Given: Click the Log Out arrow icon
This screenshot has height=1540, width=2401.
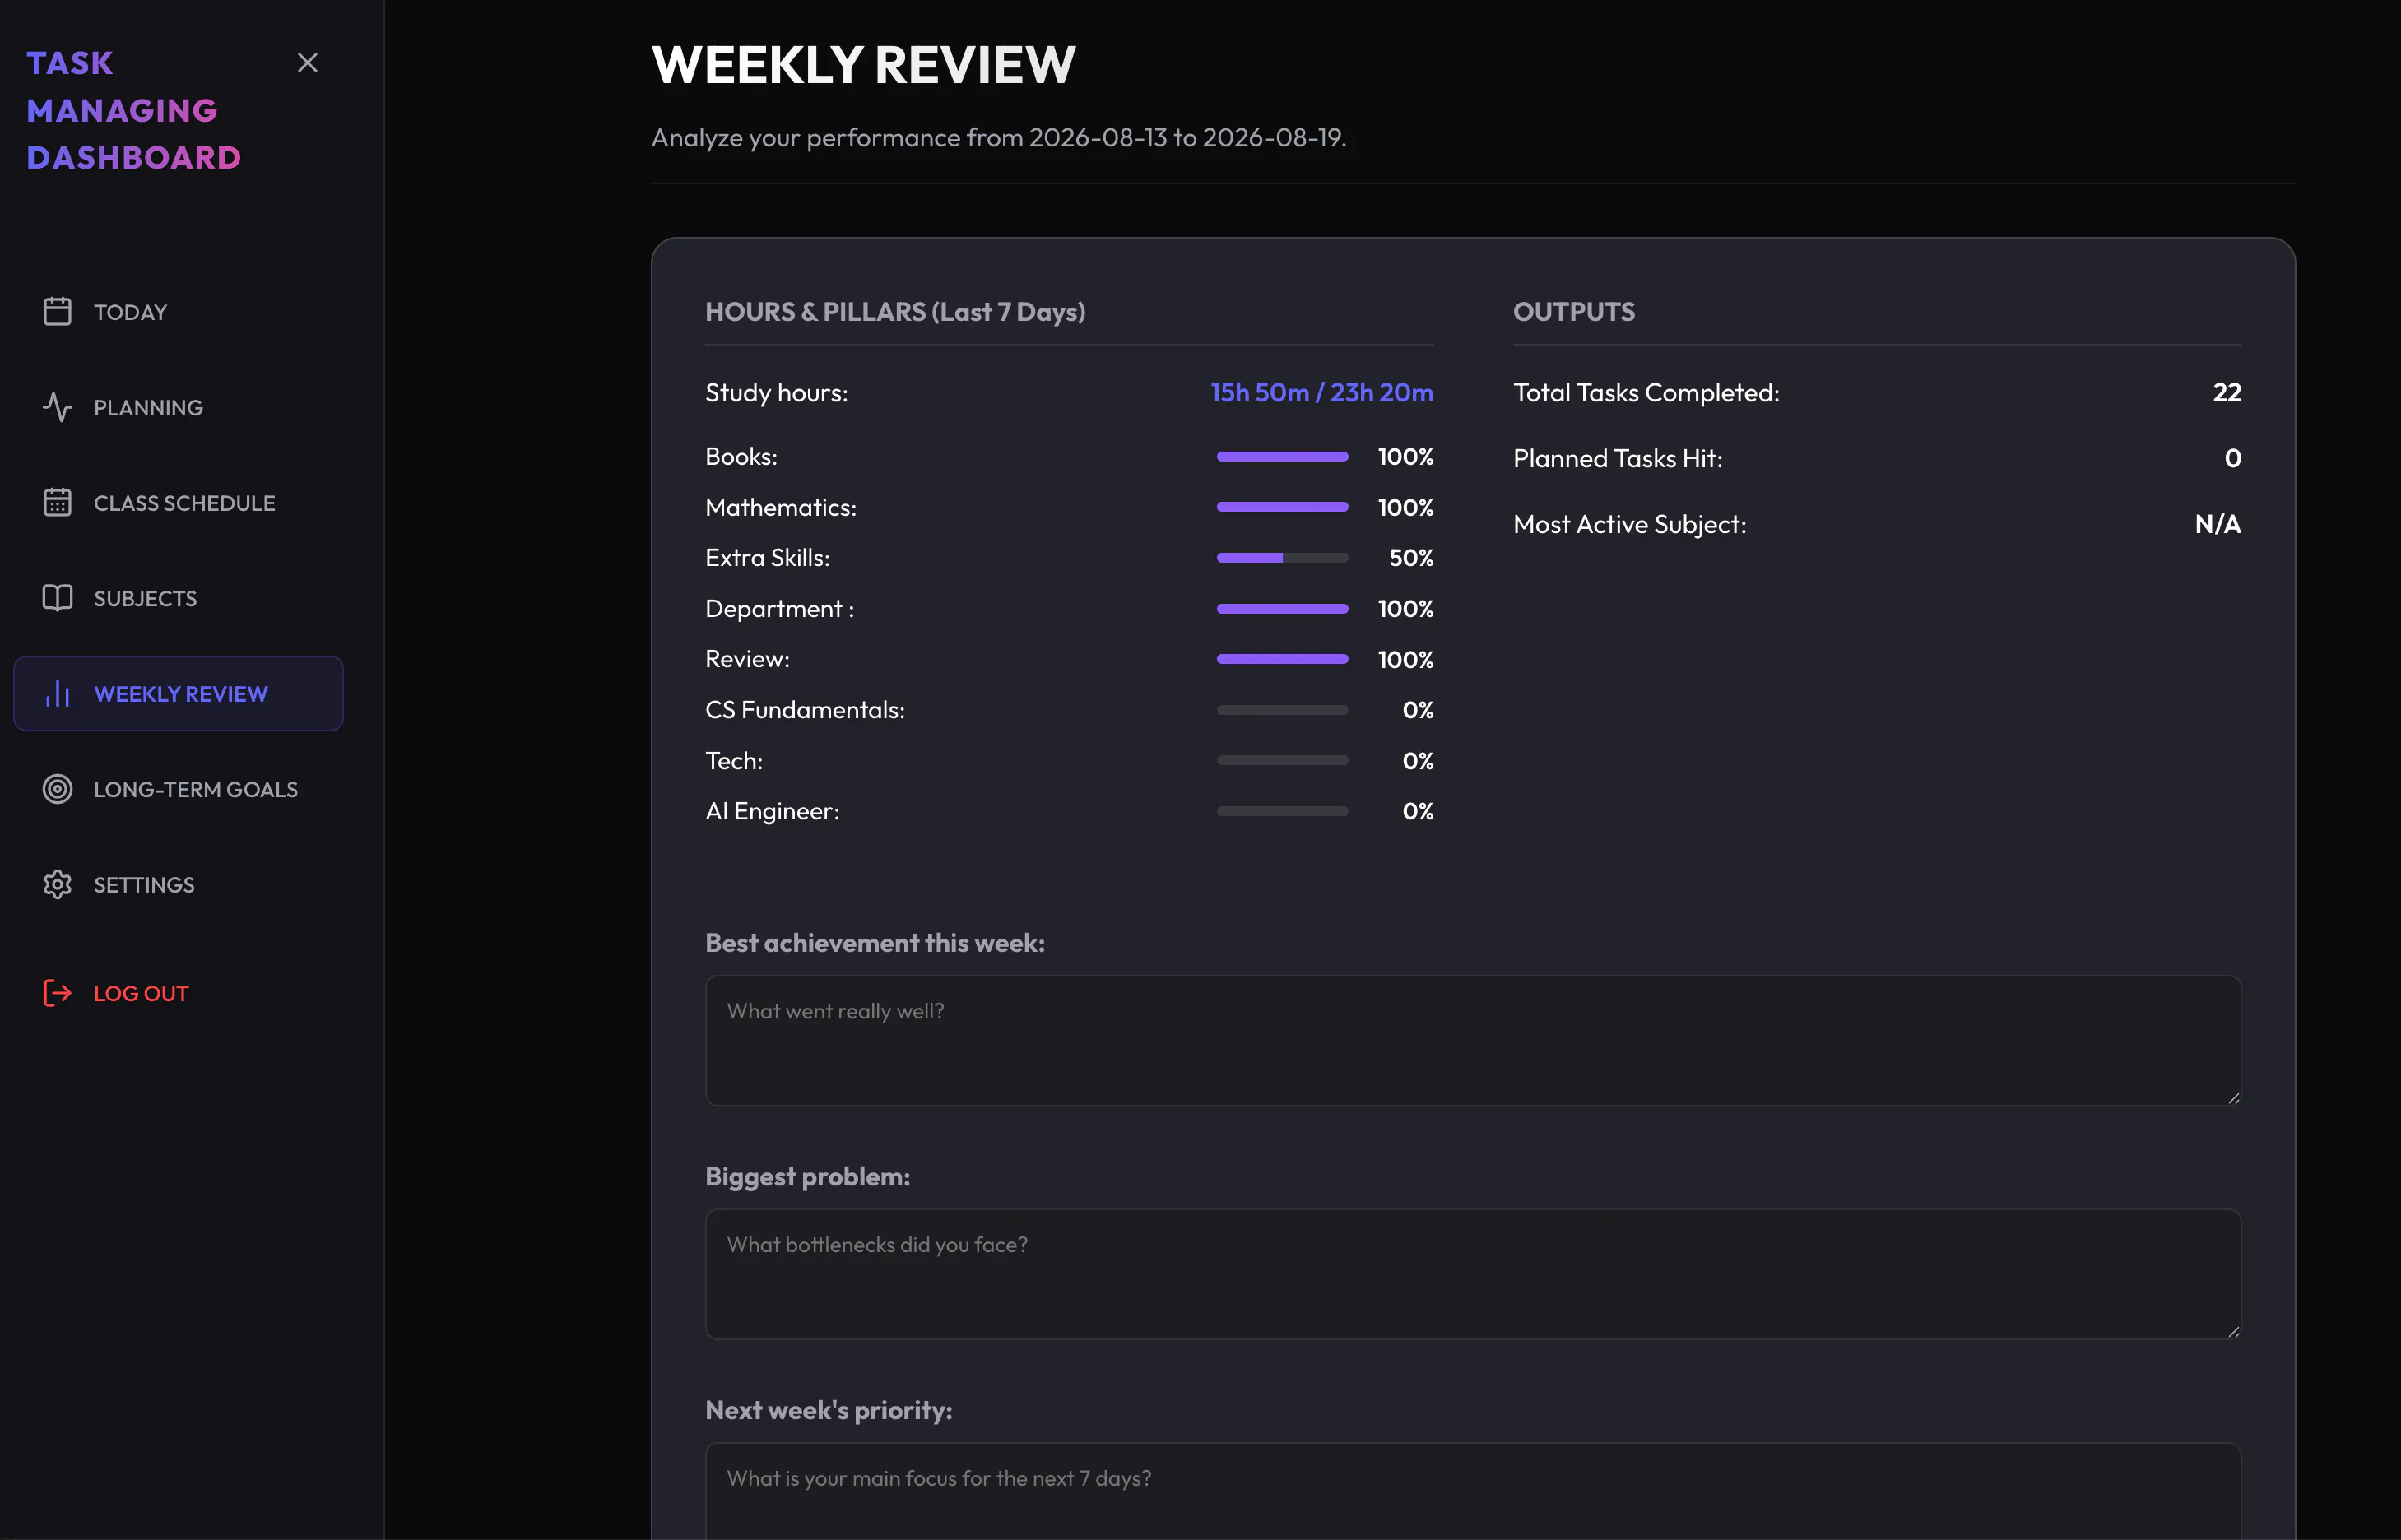Looking at the screenshot, I should tap(57, 993).
